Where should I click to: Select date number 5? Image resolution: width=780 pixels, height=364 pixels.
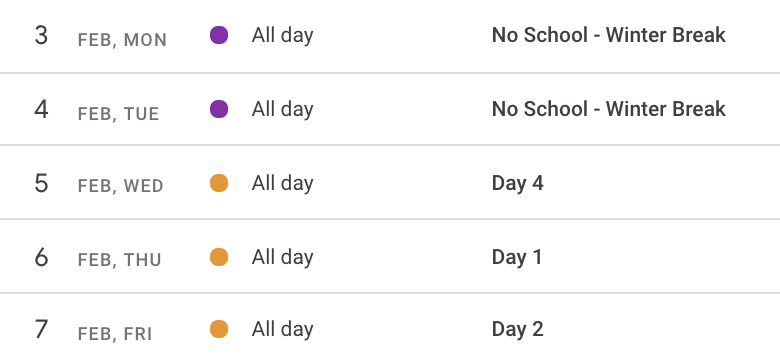pyautogui.click(x=41, y=183)
